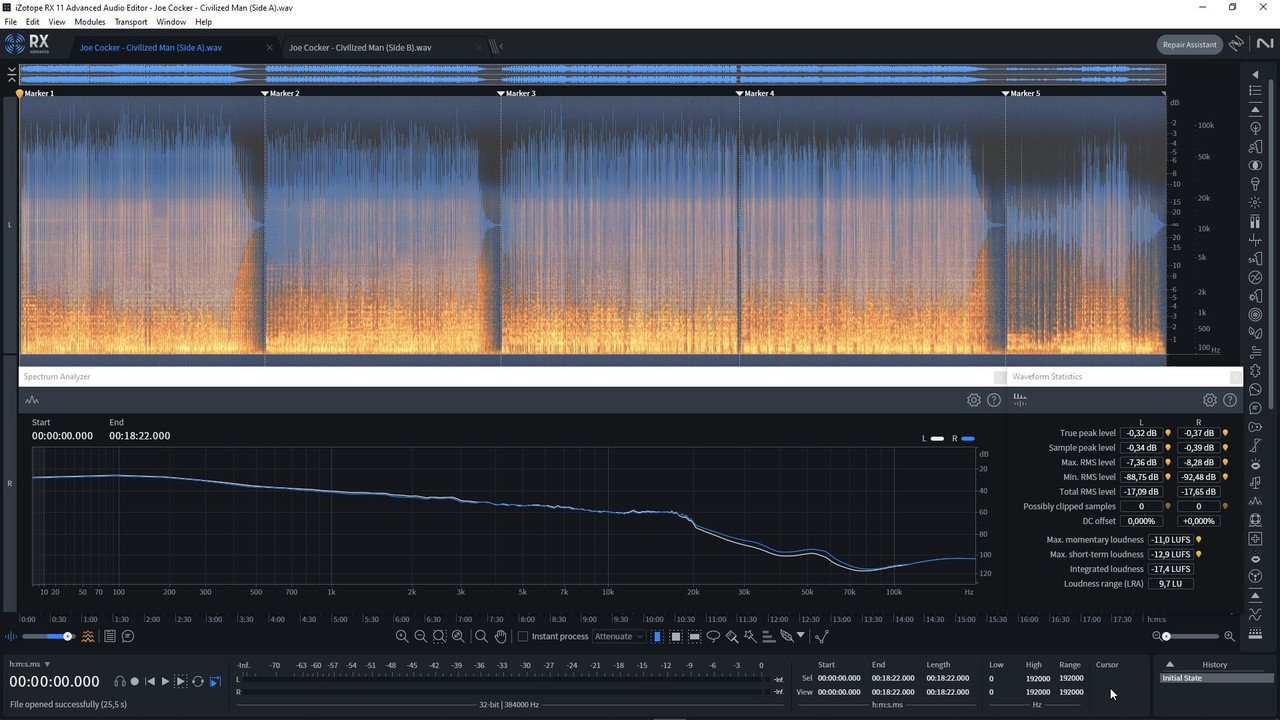The height and width of the screenshot is (720, 1280).
Task: Select the harmonics selection tool
Action: 768,637
